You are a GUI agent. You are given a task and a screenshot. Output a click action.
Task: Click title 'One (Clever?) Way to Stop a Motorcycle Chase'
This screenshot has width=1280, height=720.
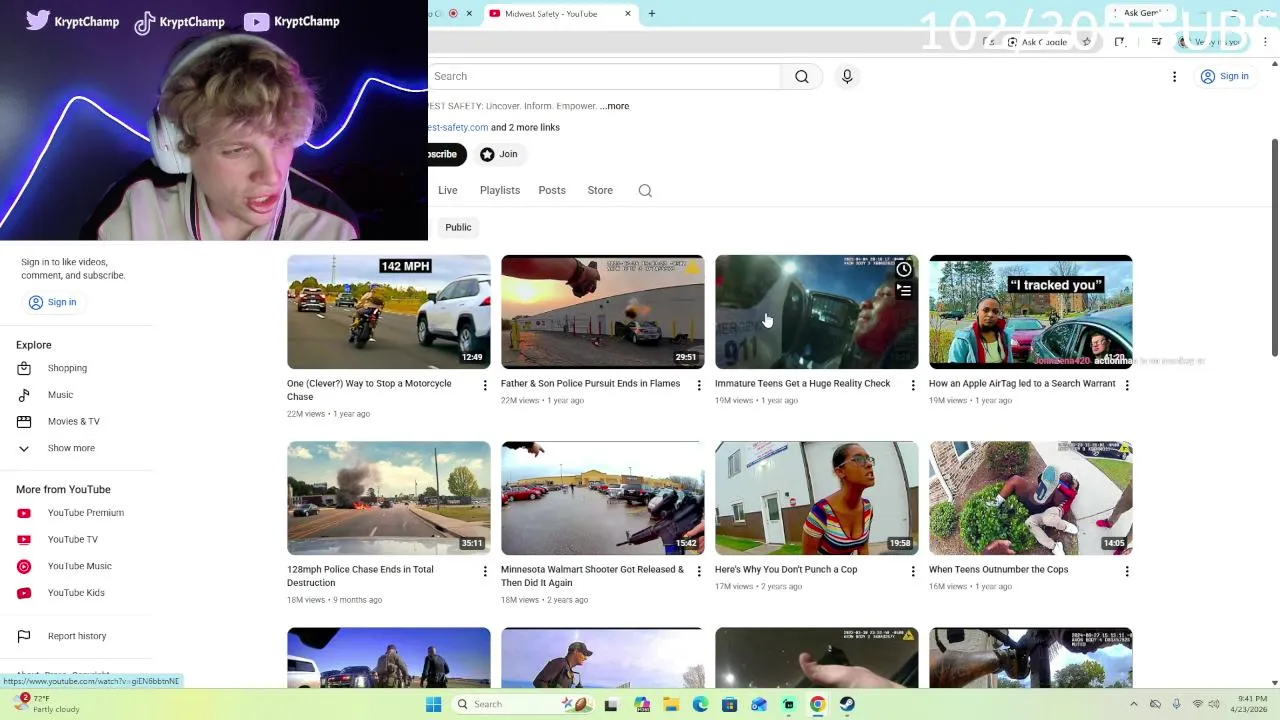pyautogui.click(x=369, y=390)
